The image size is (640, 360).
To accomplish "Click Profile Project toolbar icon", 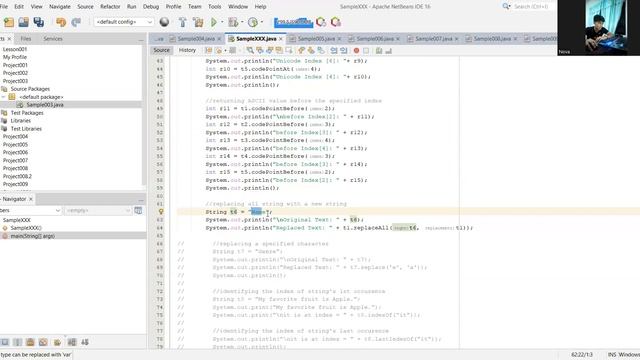I will [x=253, y=22].
